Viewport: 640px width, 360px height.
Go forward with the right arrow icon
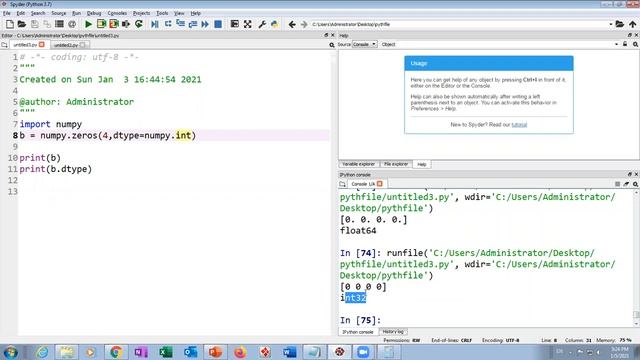pos(304,24)
